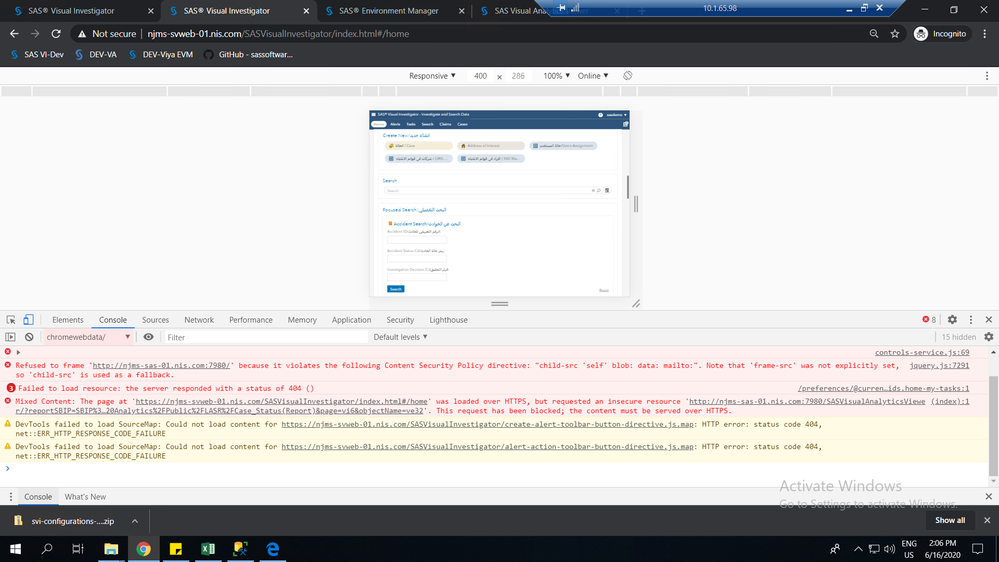Click the inspect element picker icon
Screen dimensions: 999x562
click(x=11, y=320)
